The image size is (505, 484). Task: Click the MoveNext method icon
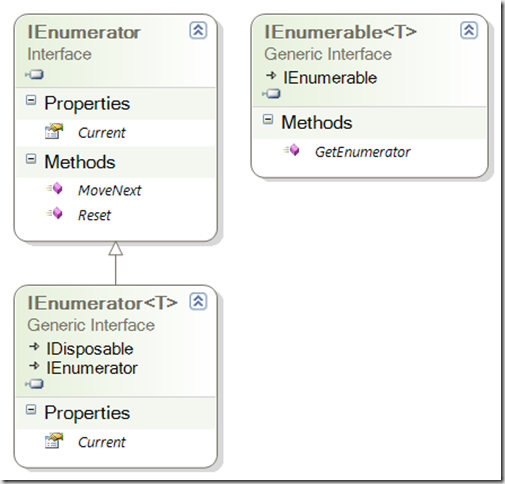tap(54, 189)
